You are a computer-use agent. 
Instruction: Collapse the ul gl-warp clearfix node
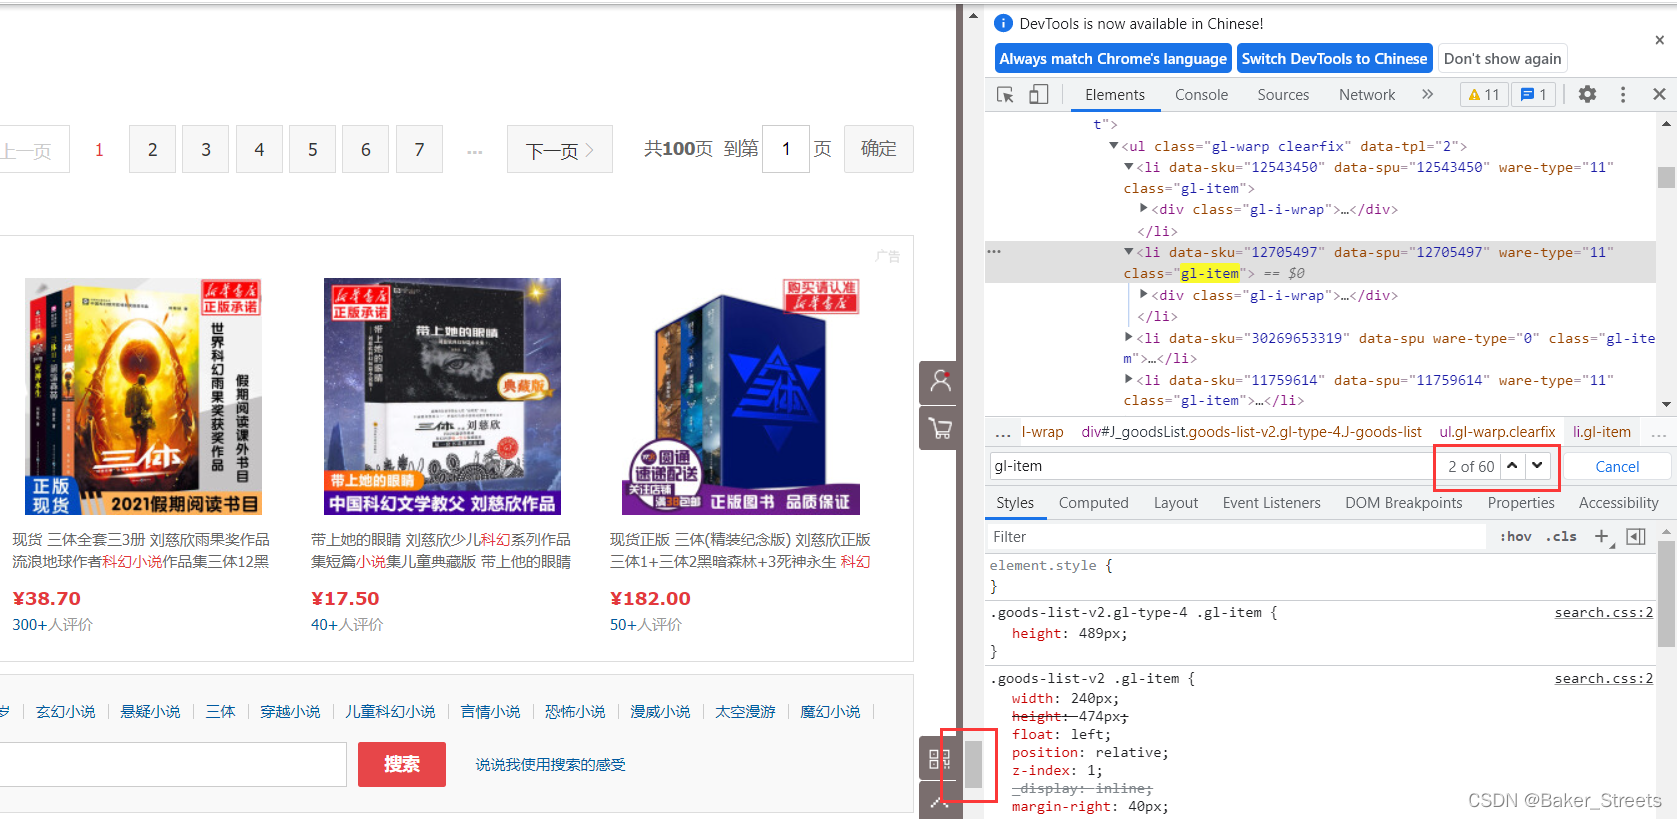pyautogui.click(x=1113, y=146)
